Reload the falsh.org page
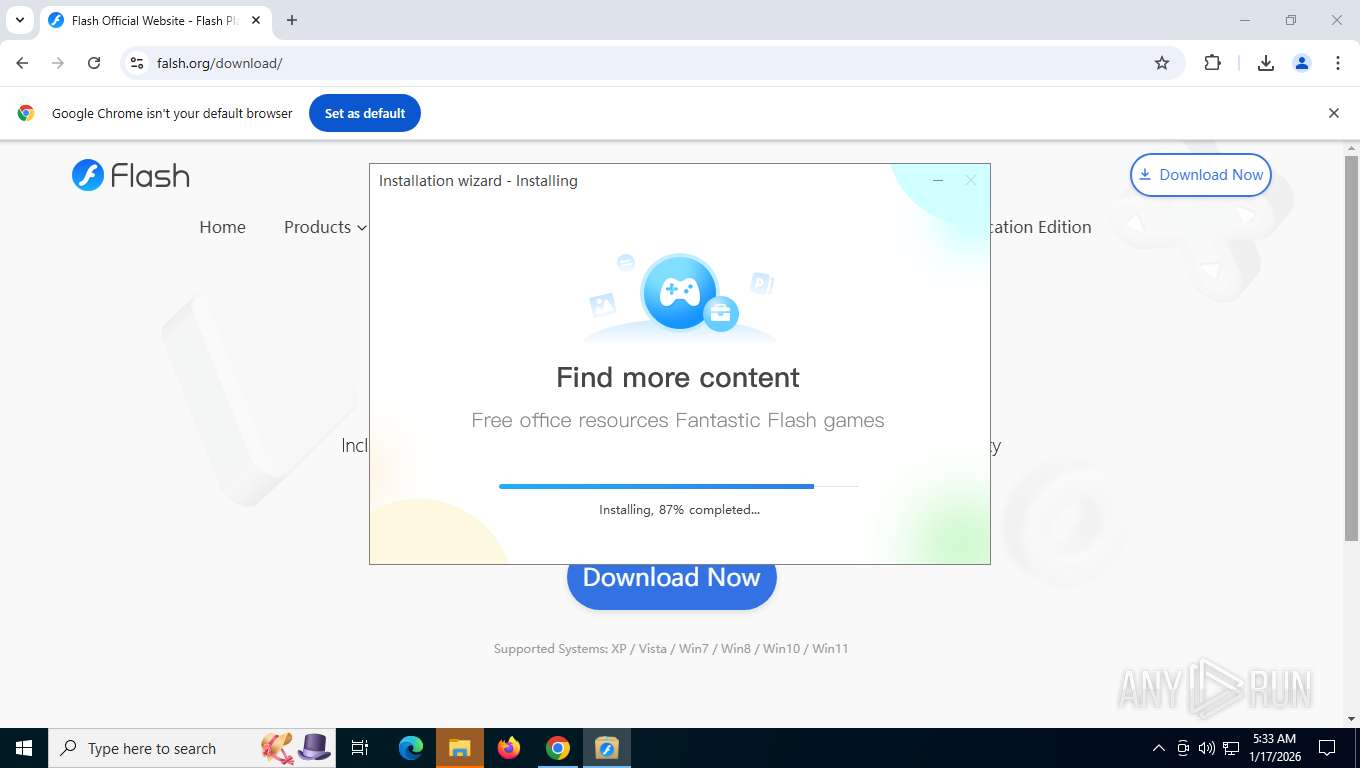 pyautogui.click(x=94, y=63)
